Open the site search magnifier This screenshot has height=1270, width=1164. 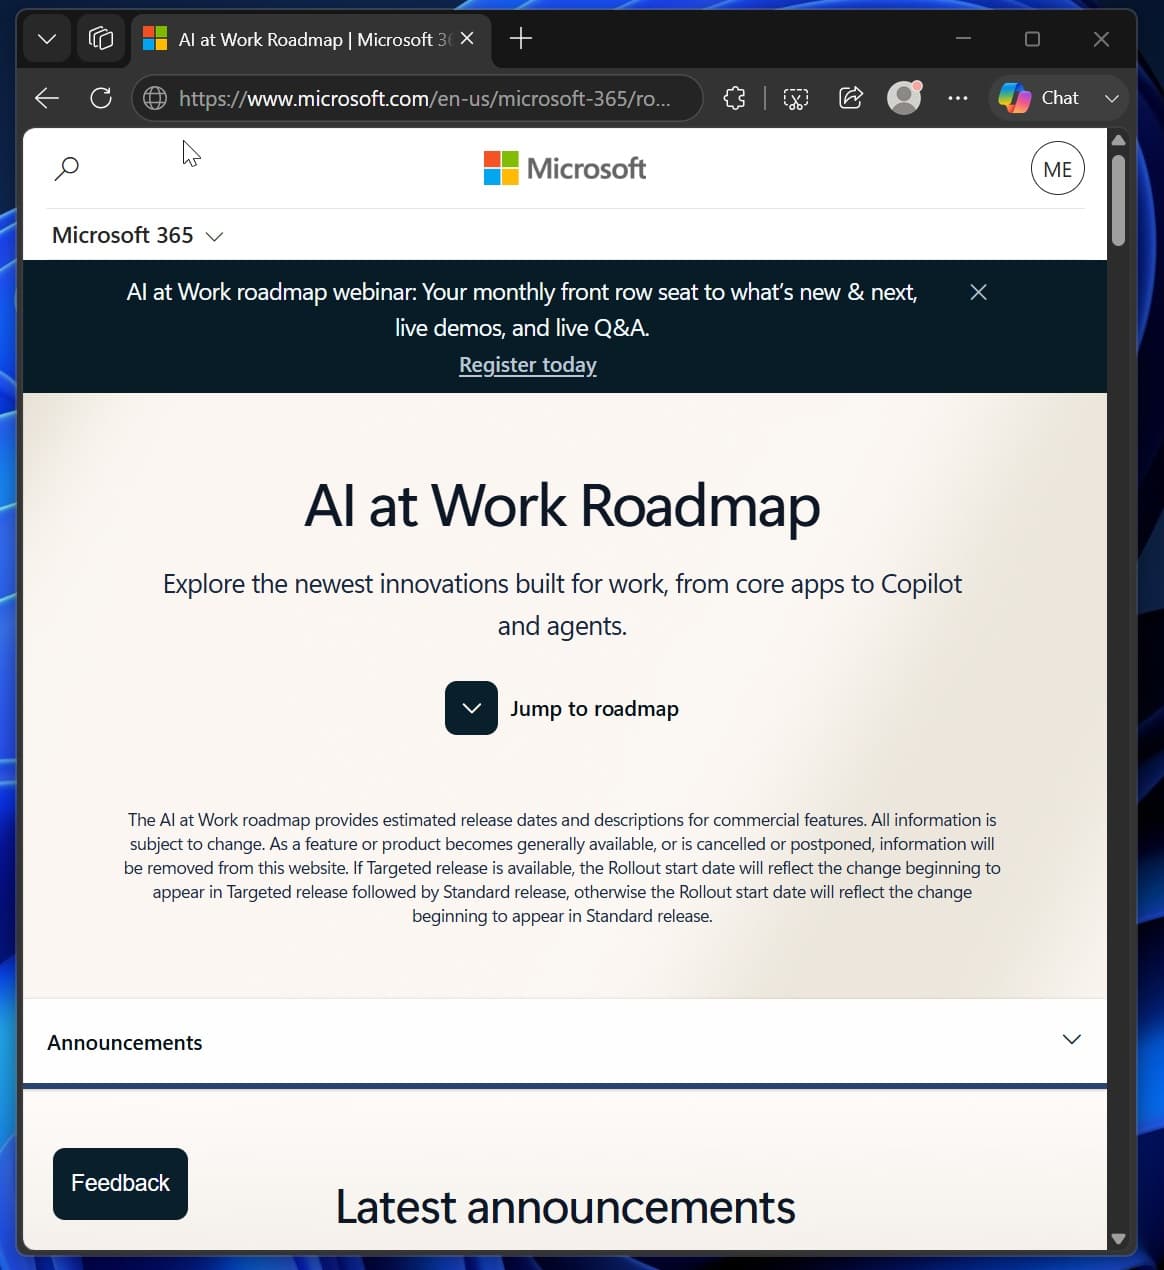pos(67,168)
